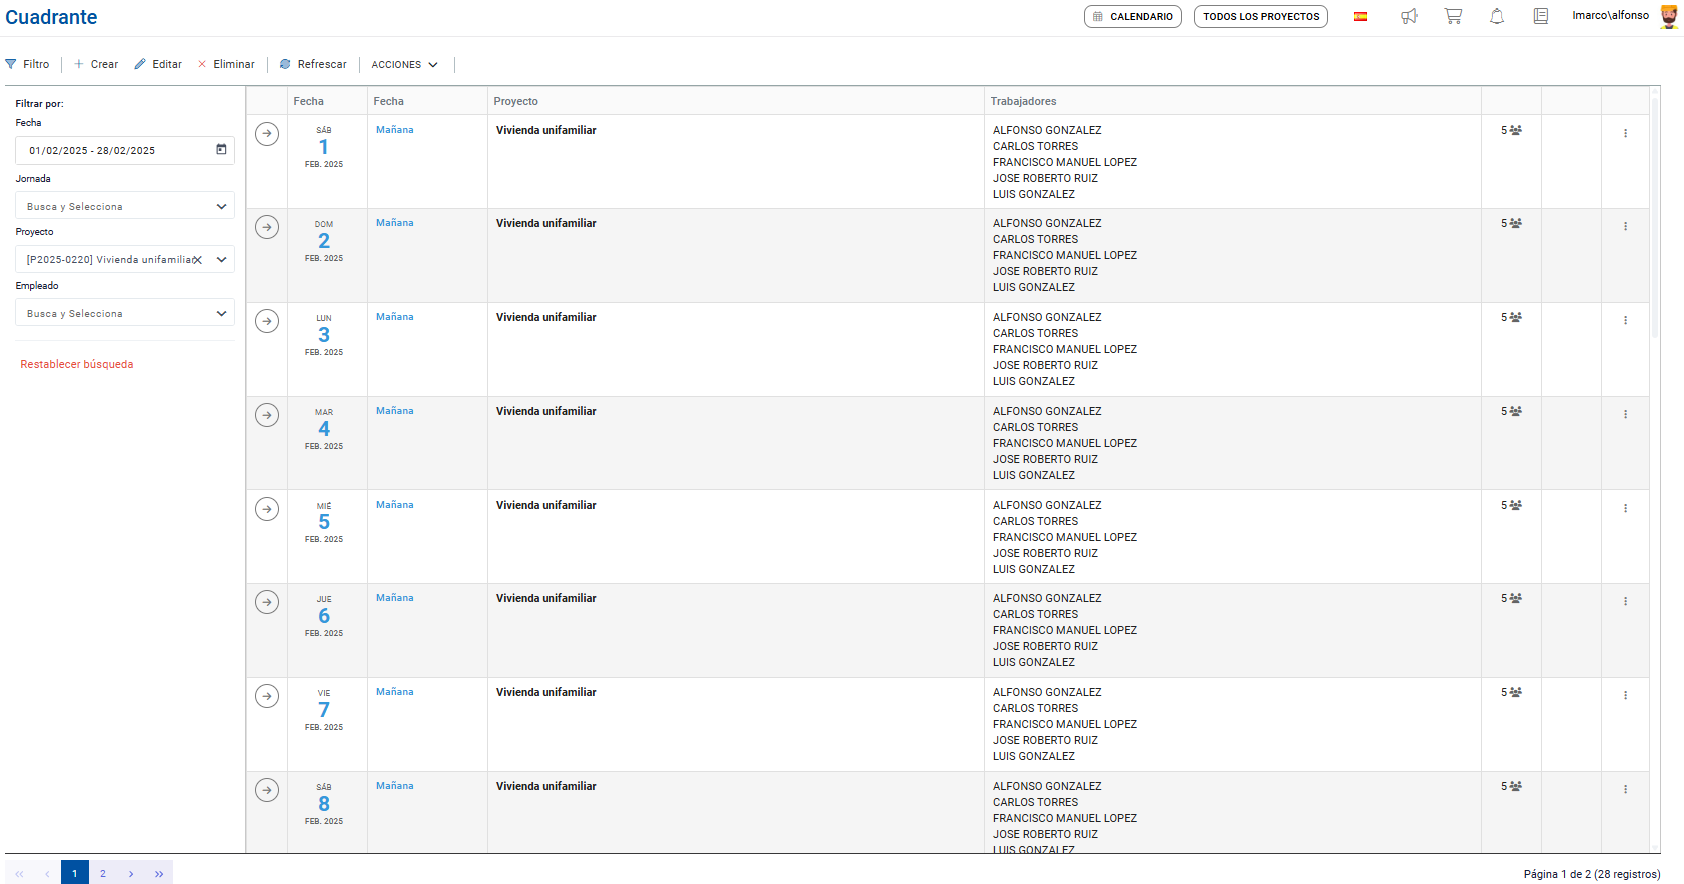Open three-dot menu for February 3 row
The width and height of the screenshot is (1684, 884).
click(x=1625, y=321)
